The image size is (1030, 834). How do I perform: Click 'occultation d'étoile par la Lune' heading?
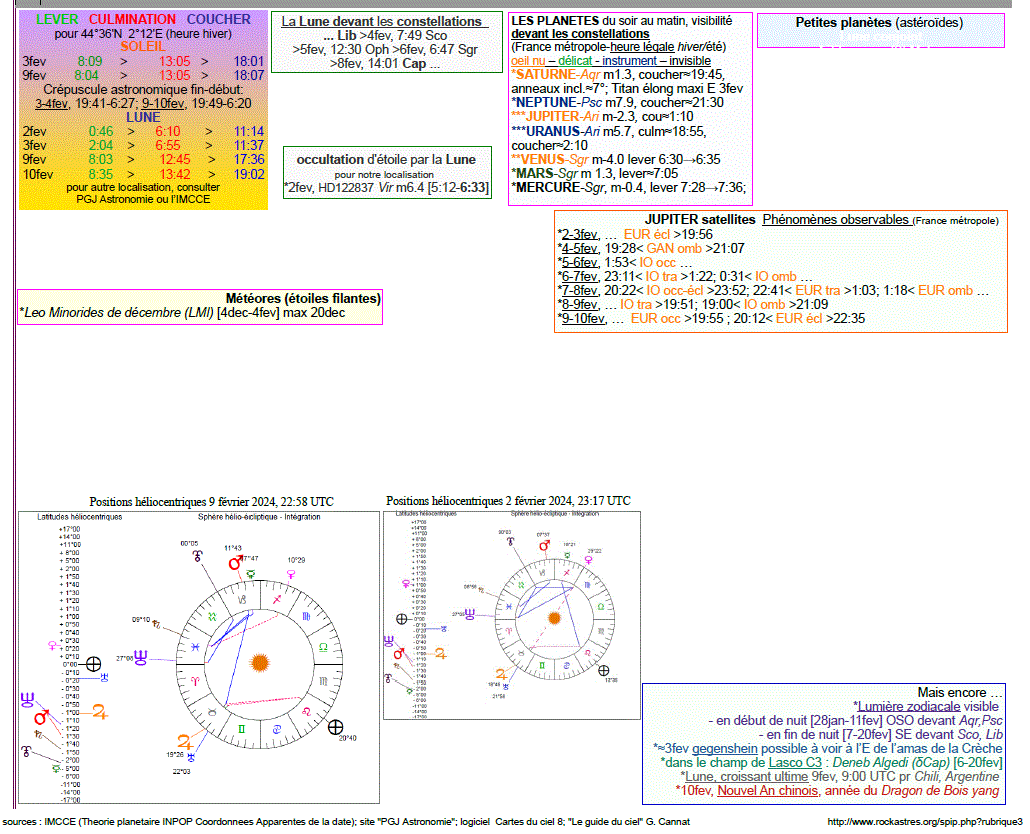386,160
